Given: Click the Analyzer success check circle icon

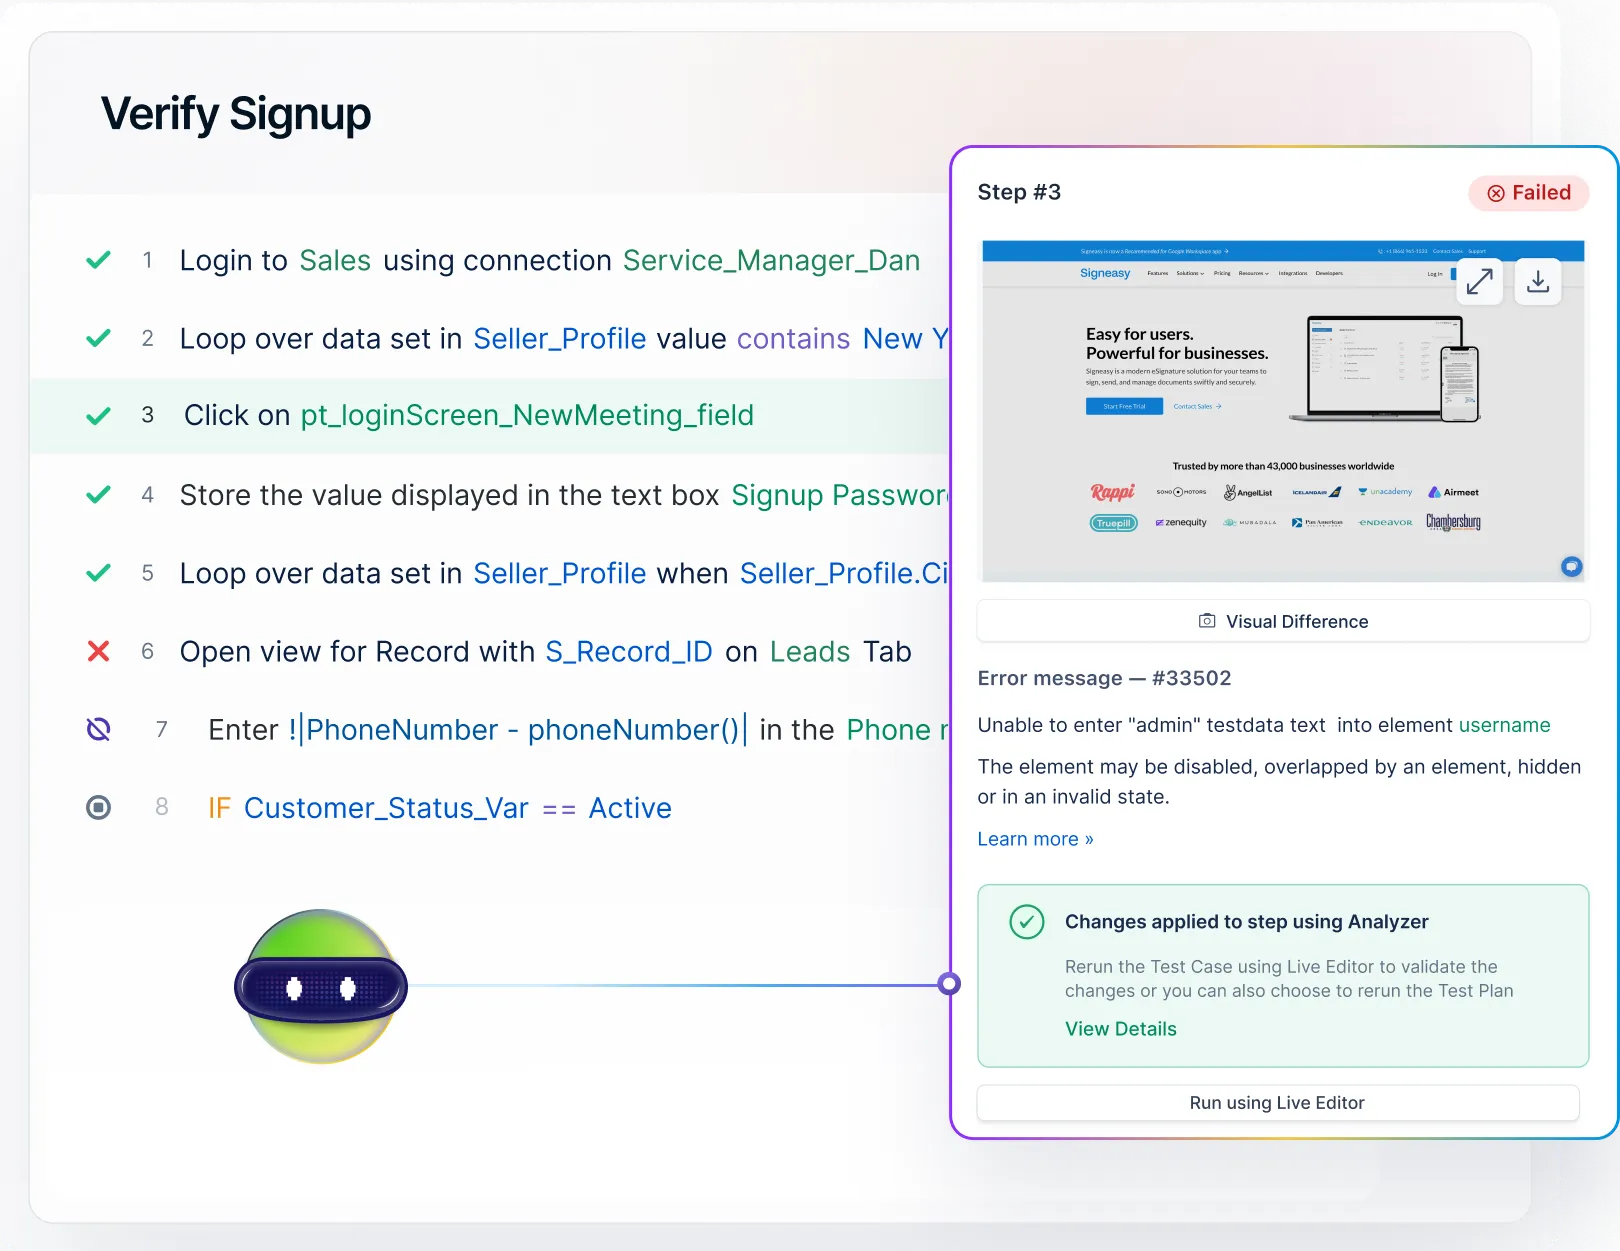Looking at the screenshot, I should (x=1026, y=922).
